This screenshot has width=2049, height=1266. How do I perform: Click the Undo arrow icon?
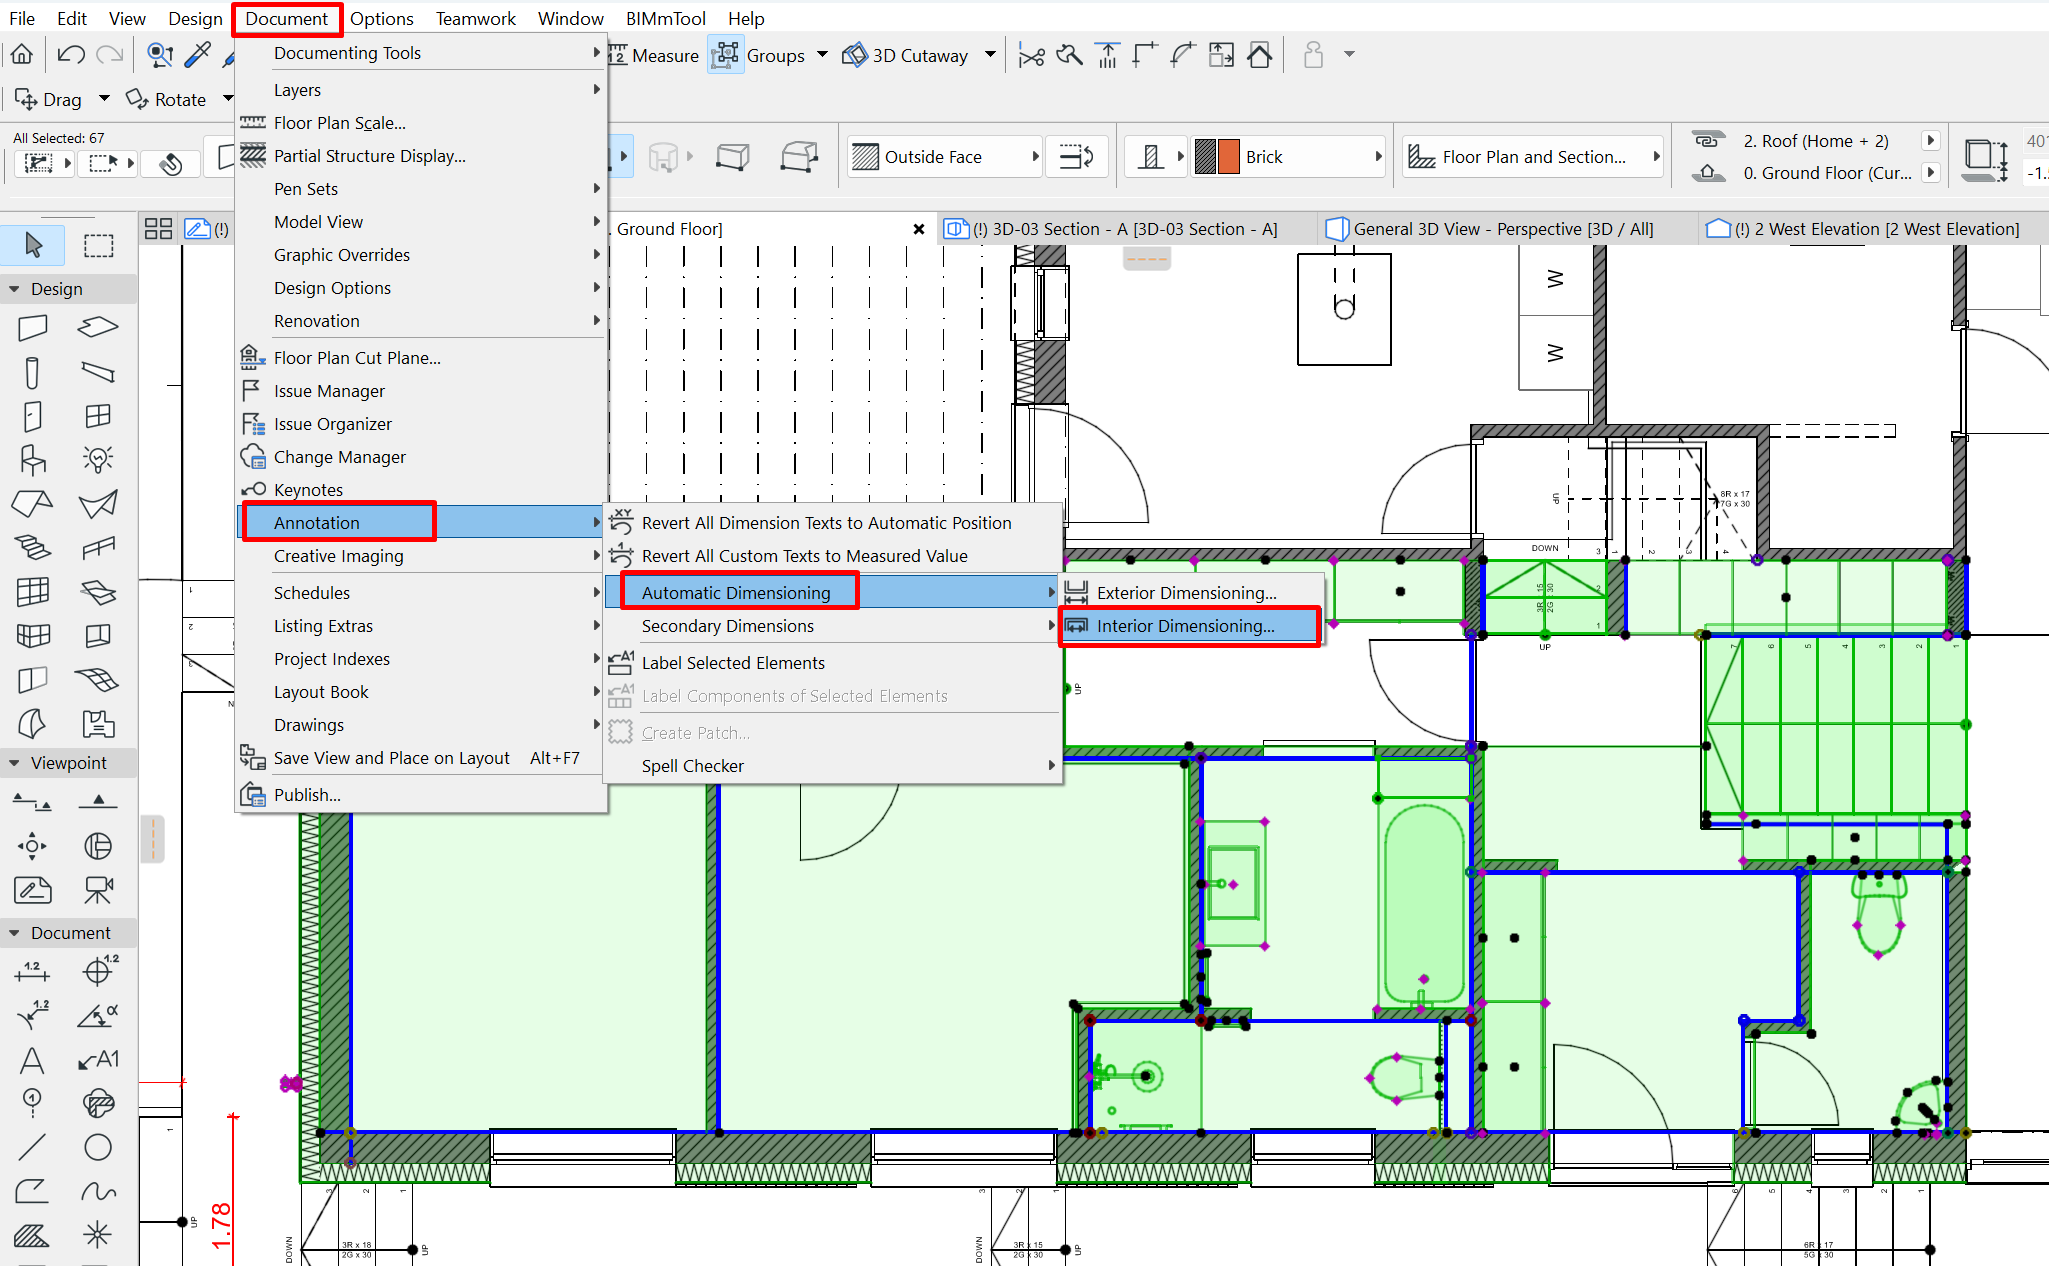click(x=70, y=55)
